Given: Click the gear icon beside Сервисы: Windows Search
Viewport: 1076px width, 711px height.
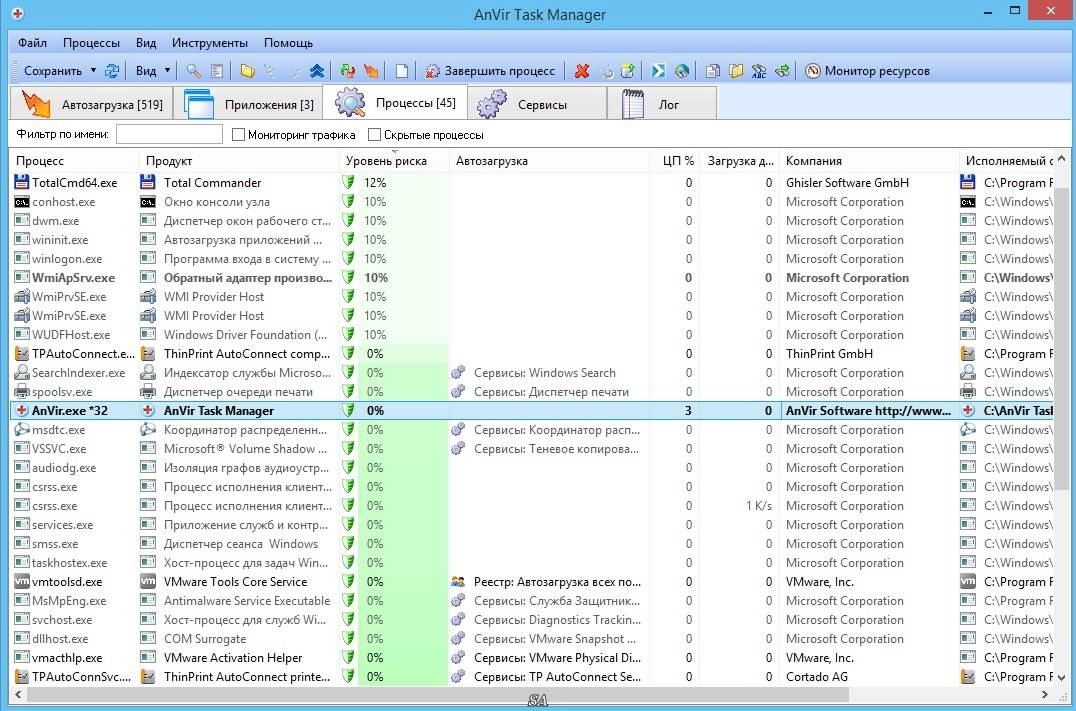Looking at the screenshot, I should coord(458,373).
